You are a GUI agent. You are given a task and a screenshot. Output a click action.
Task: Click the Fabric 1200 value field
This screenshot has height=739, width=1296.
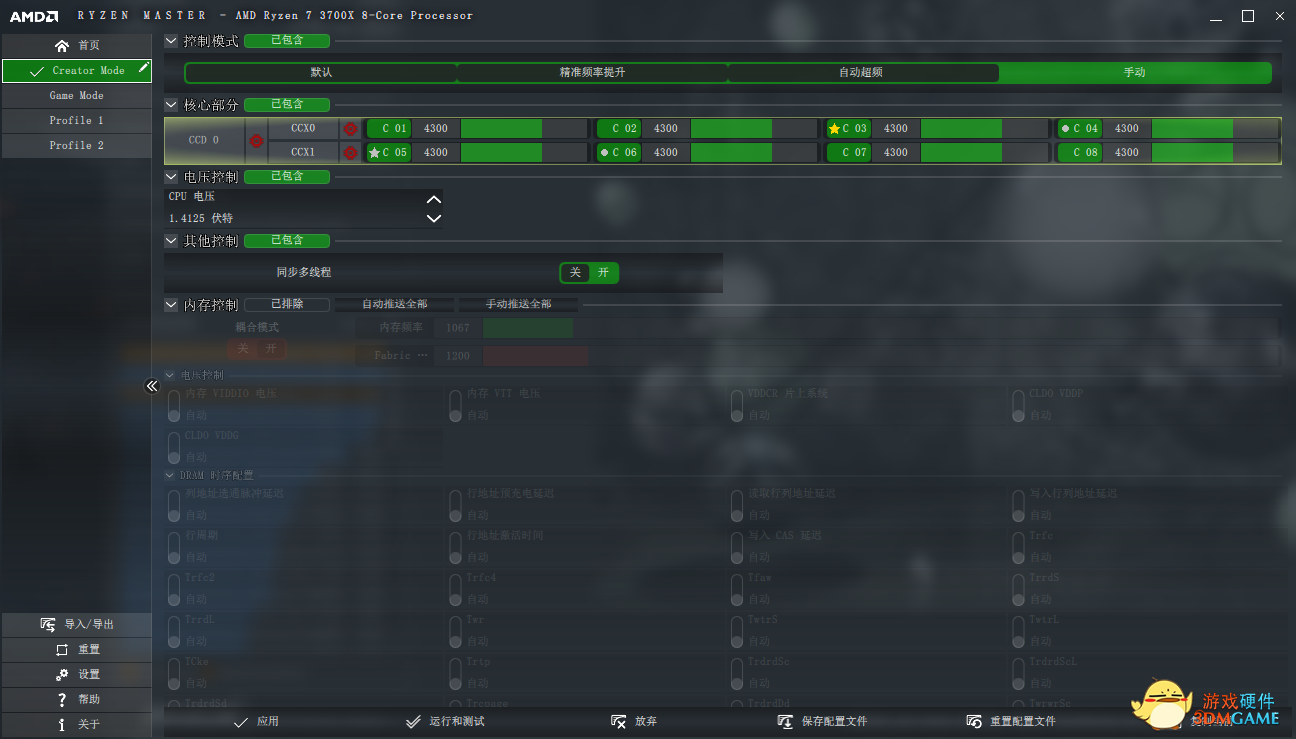coord(458,356)
